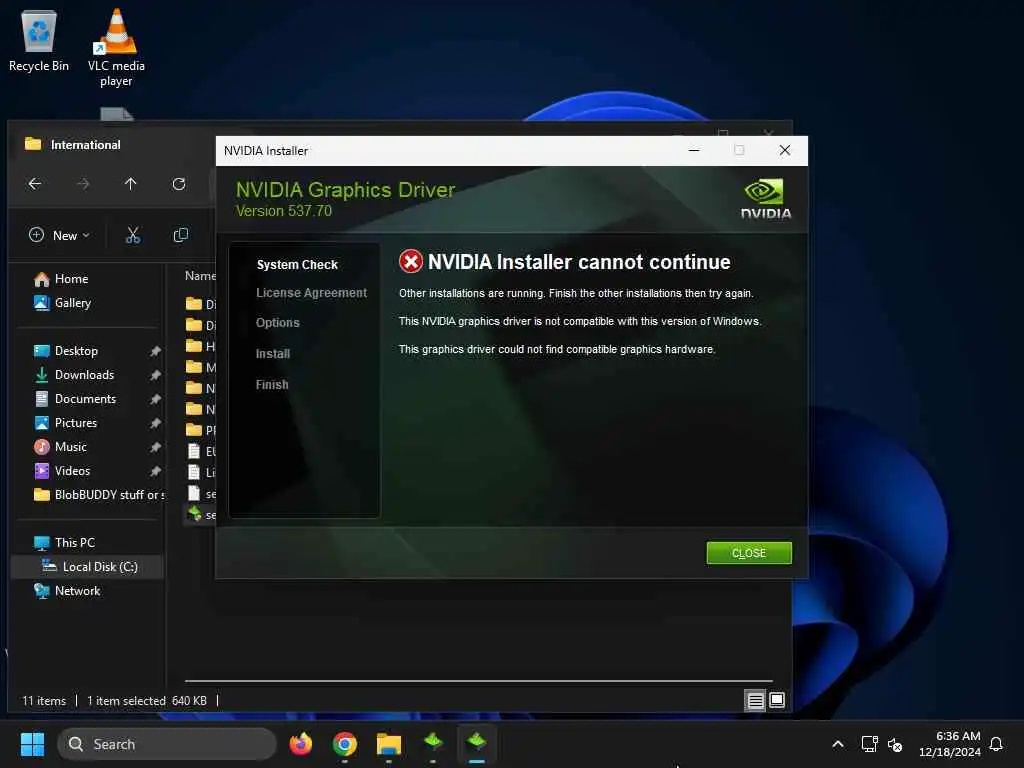The width and height of the screenshot is (1024, 768).
Task: Click the pin icon next to Videos
Action: point(155,471)
